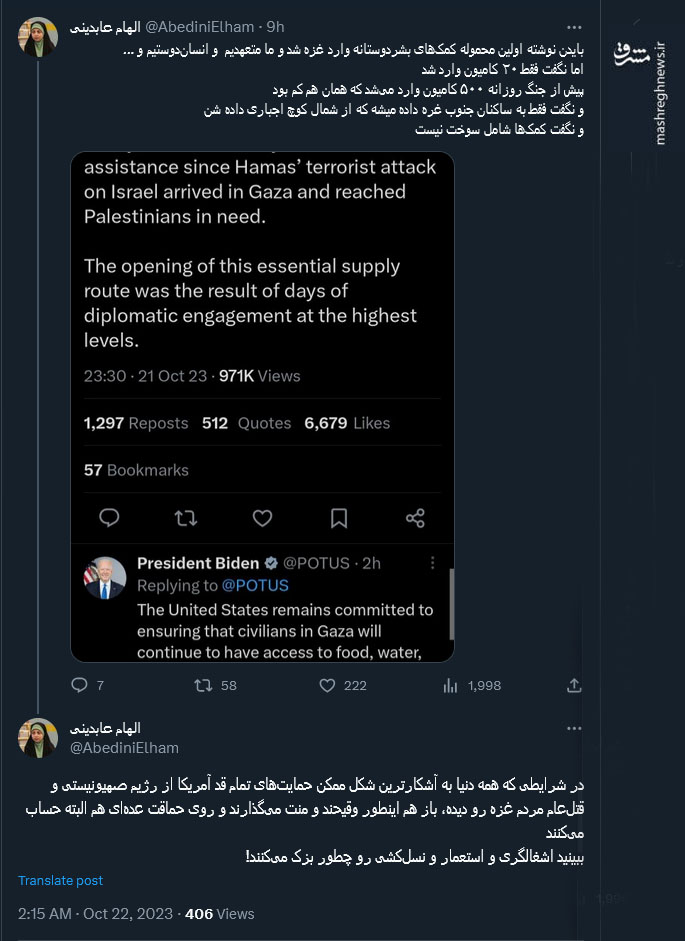Click the share icon on the first tweet

574,686
